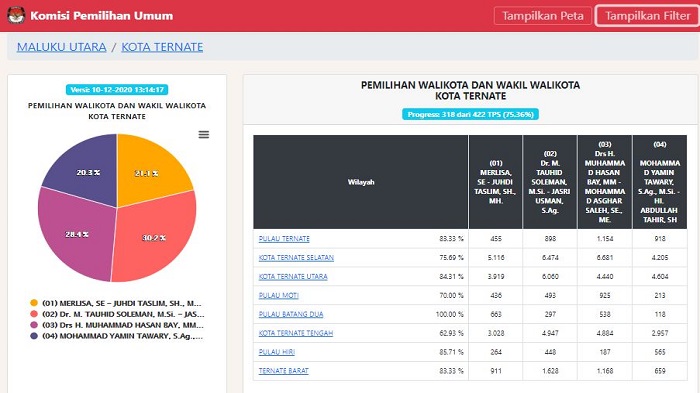
Task: Click the (02) Dr. M. TAUHID column header
Action: pos(550,182)
